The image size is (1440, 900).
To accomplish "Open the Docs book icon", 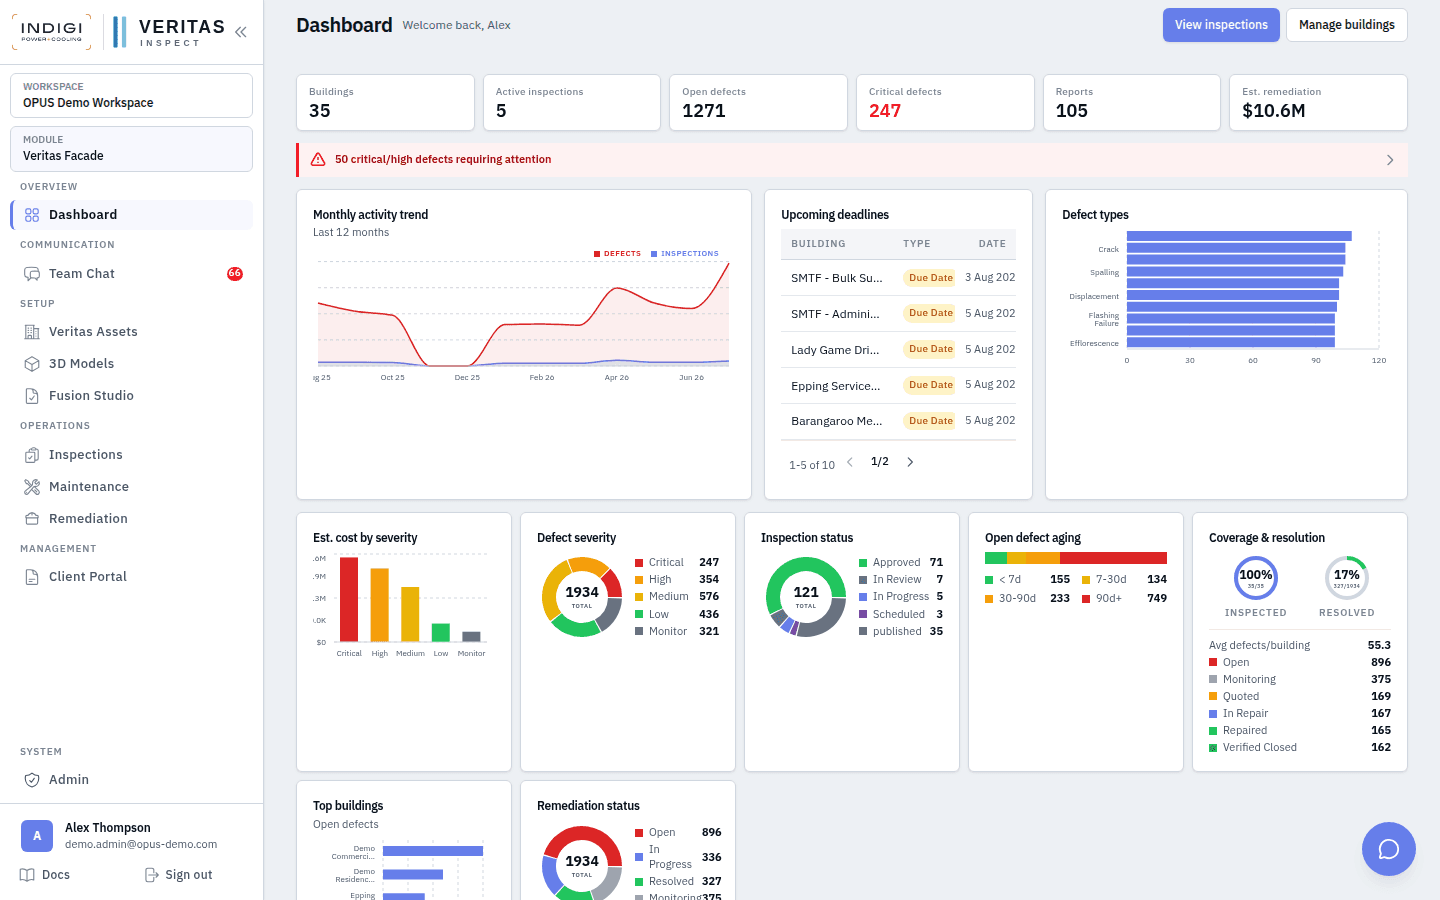I will (x=27, y=875).
